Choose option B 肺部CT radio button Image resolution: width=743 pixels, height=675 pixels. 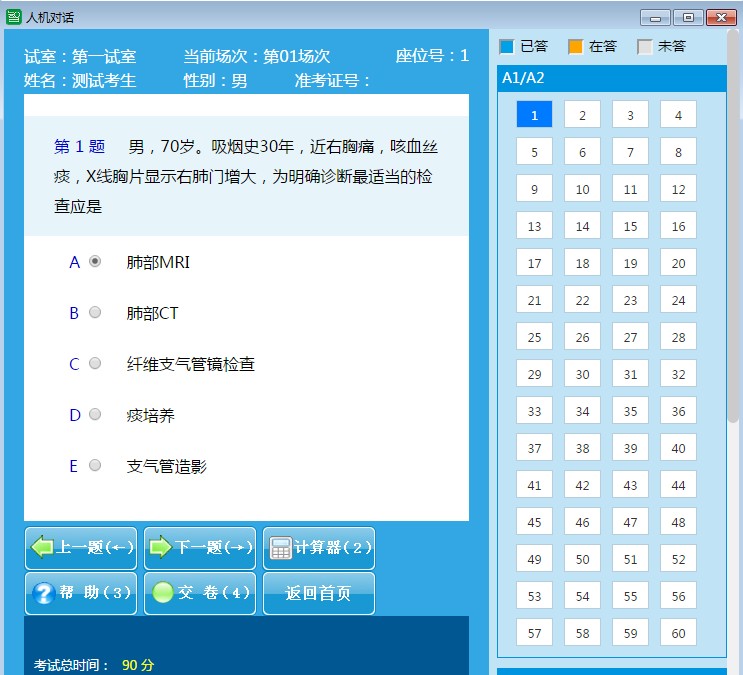[x=95, y=313]
